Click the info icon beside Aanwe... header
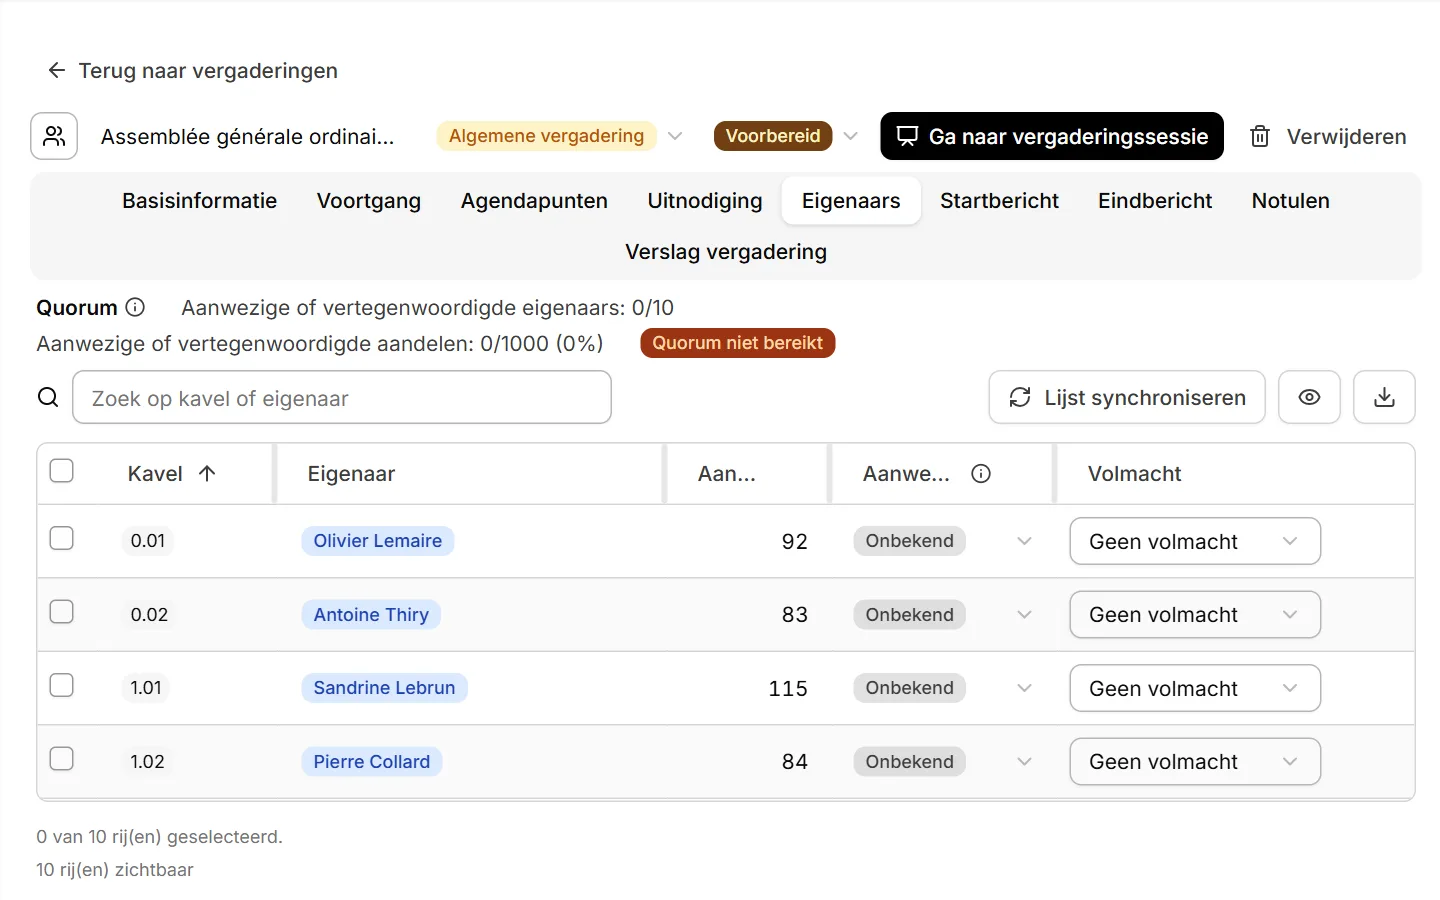1440x900 pixels. [981, 473]
